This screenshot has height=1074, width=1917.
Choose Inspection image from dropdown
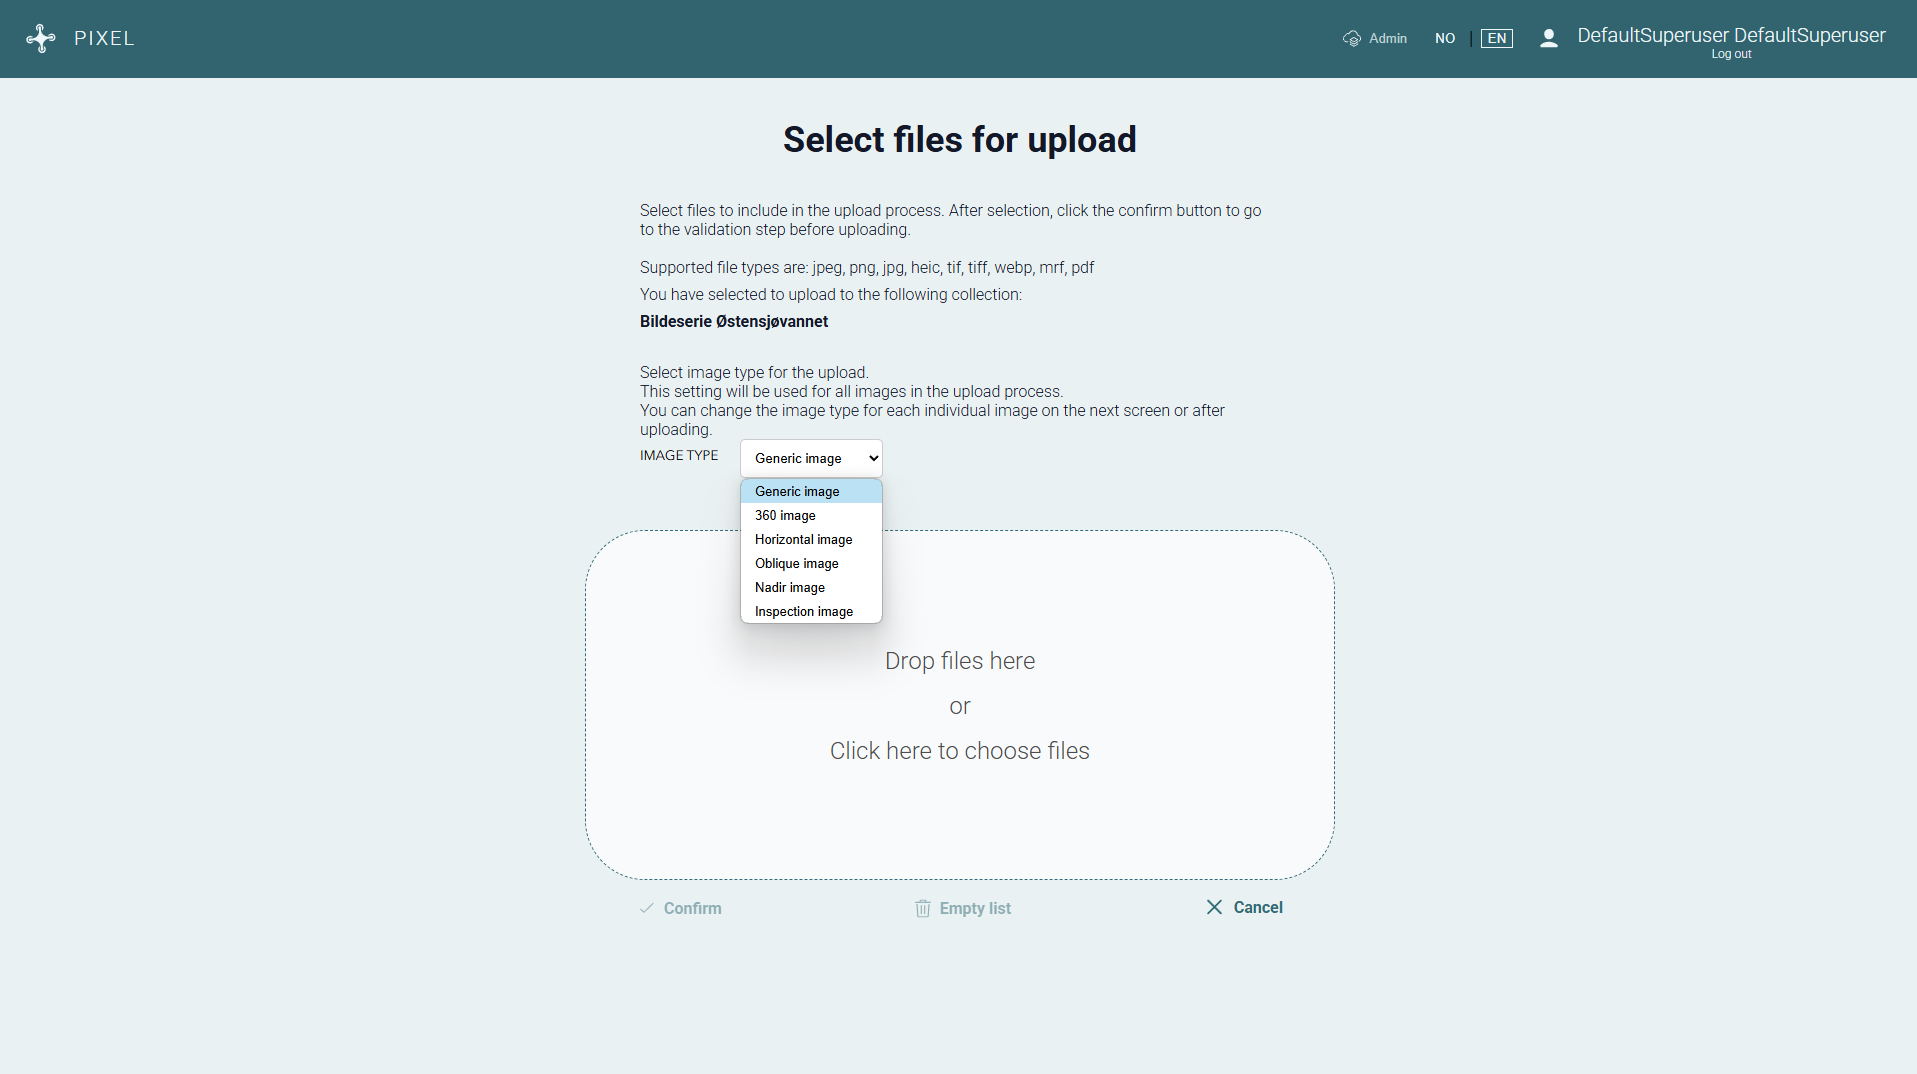(803, 611)
